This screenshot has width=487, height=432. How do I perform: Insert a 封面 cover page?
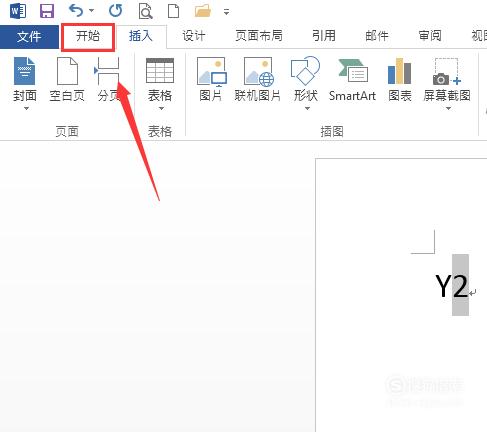point(25,79)
